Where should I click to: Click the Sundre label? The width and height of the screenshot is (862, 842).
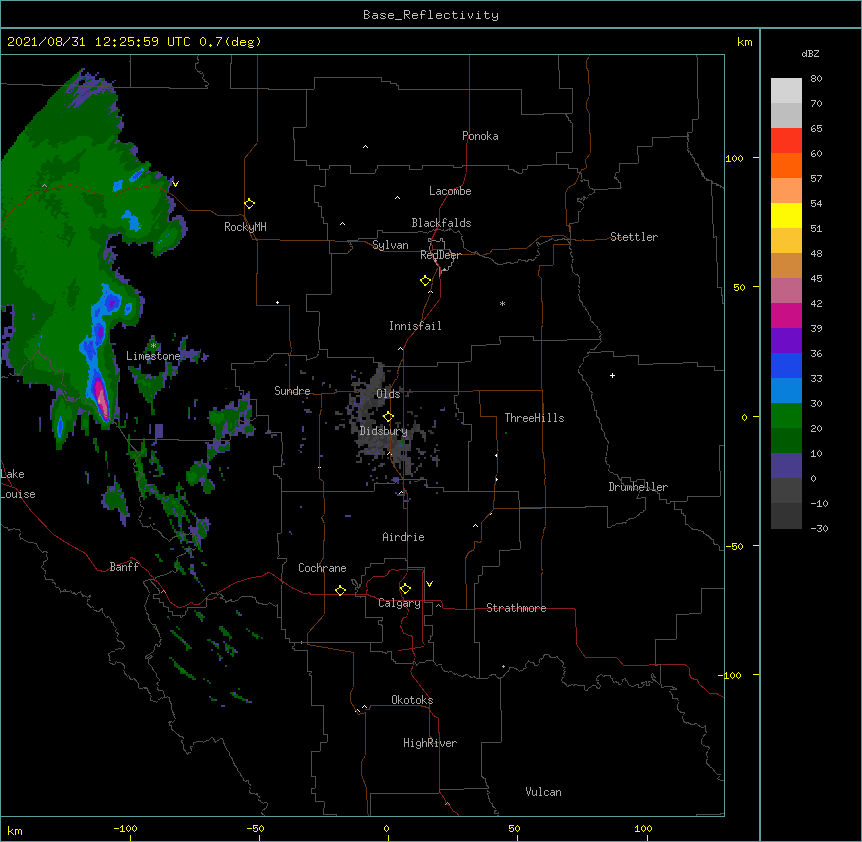292,391
